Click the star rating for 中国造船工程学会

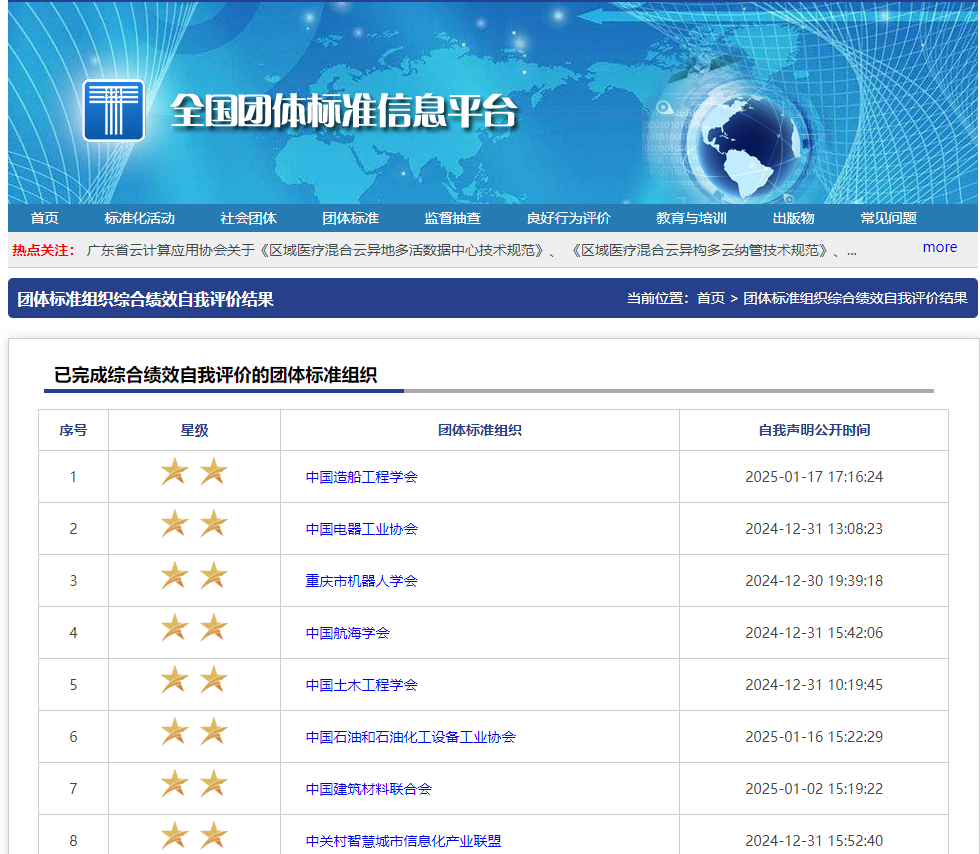[194, 471]
